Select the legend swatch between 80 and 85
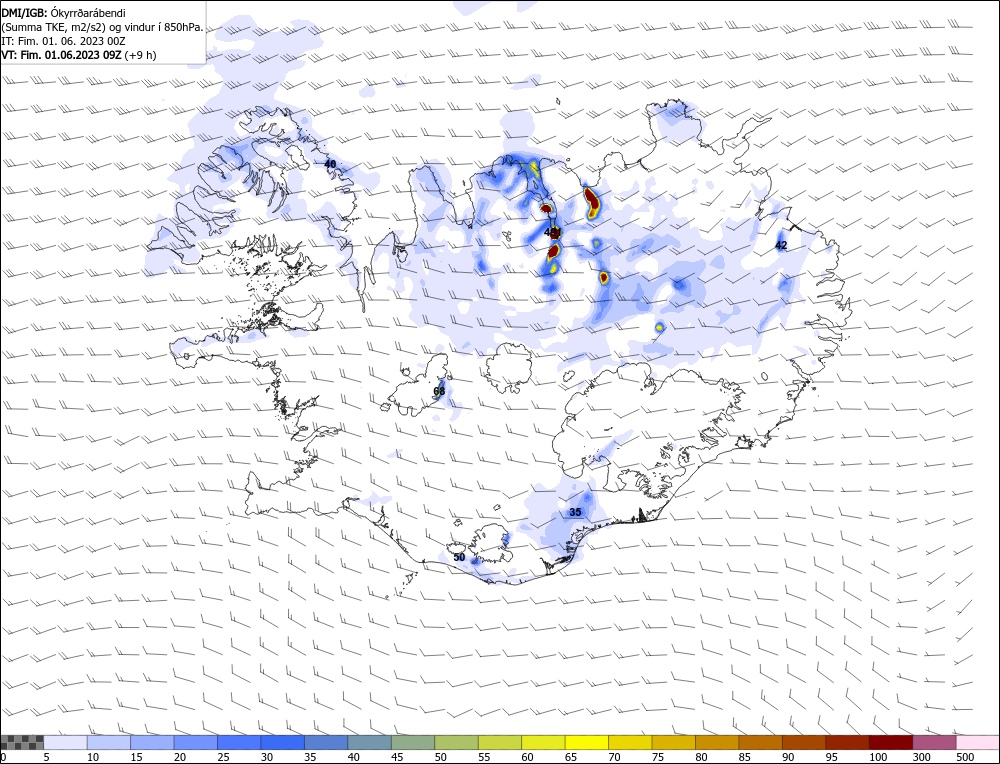The height and width of the screenshot is (764, 1000). (x=717, y=742)
